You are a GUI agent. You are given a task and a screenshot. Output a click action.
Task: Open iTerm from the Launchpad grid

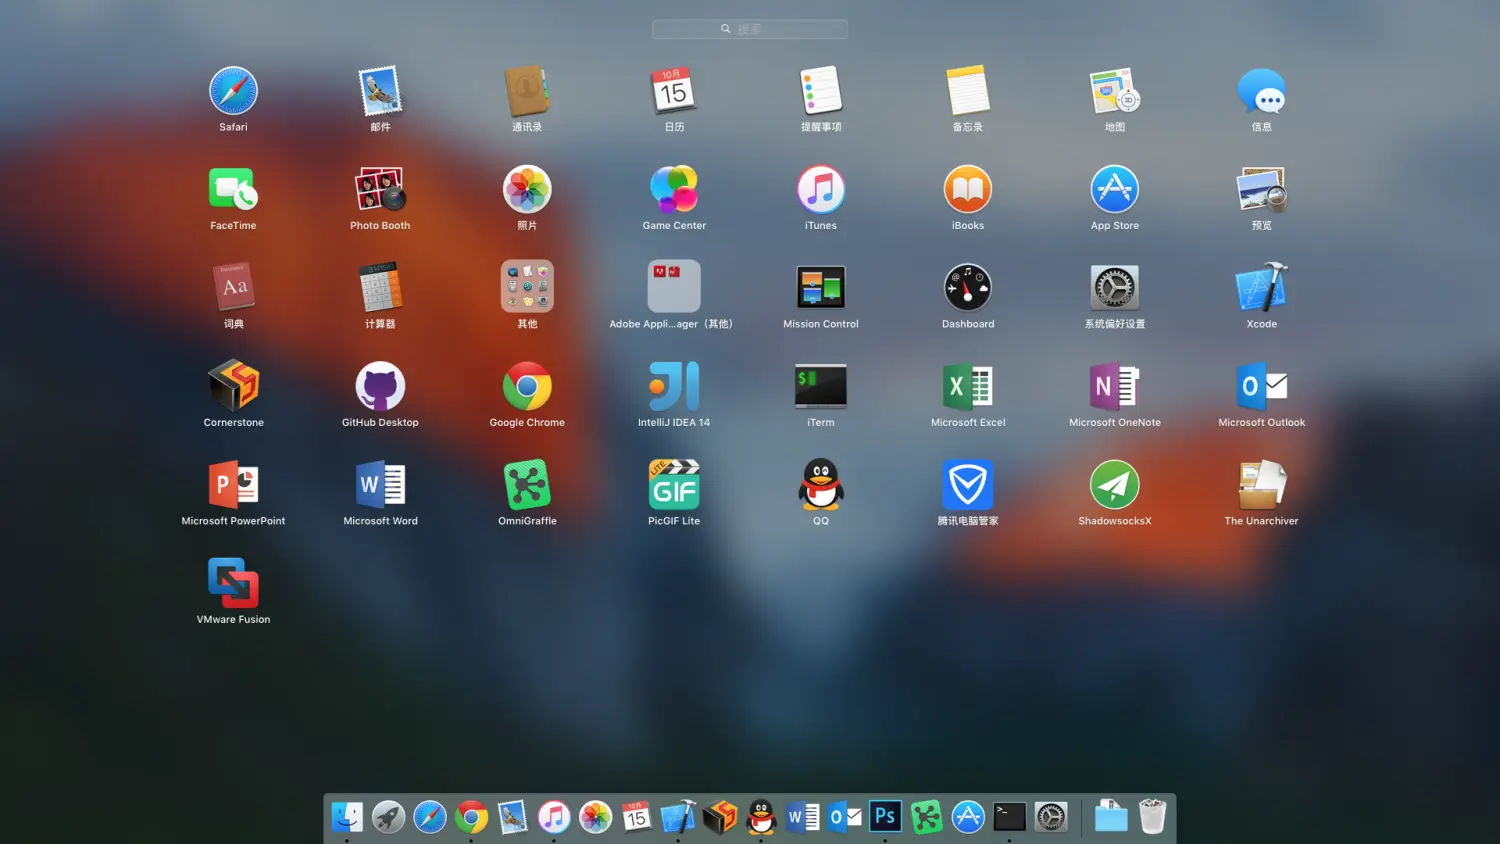point(821,386)
